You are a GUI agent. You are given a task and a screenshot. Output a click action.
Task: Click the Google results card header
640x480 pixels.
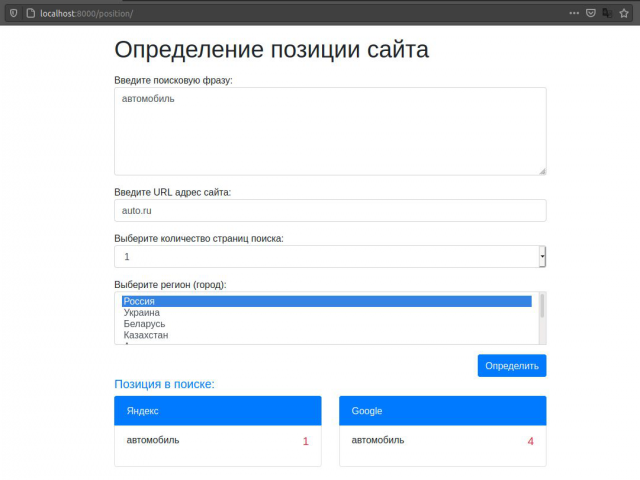click(x=442, y=411)
